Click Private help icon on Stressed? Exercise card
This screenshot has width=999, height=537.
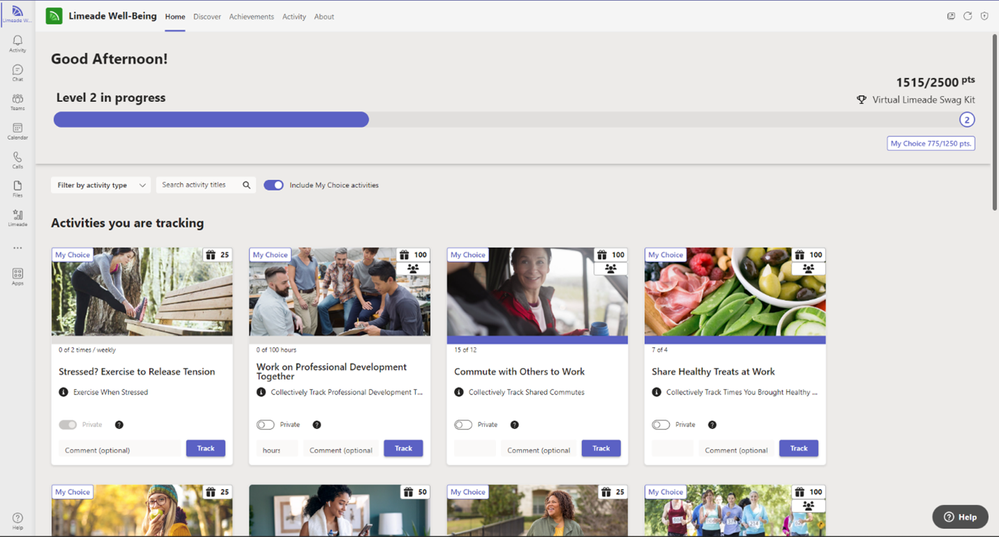click(x=119, y=425)
